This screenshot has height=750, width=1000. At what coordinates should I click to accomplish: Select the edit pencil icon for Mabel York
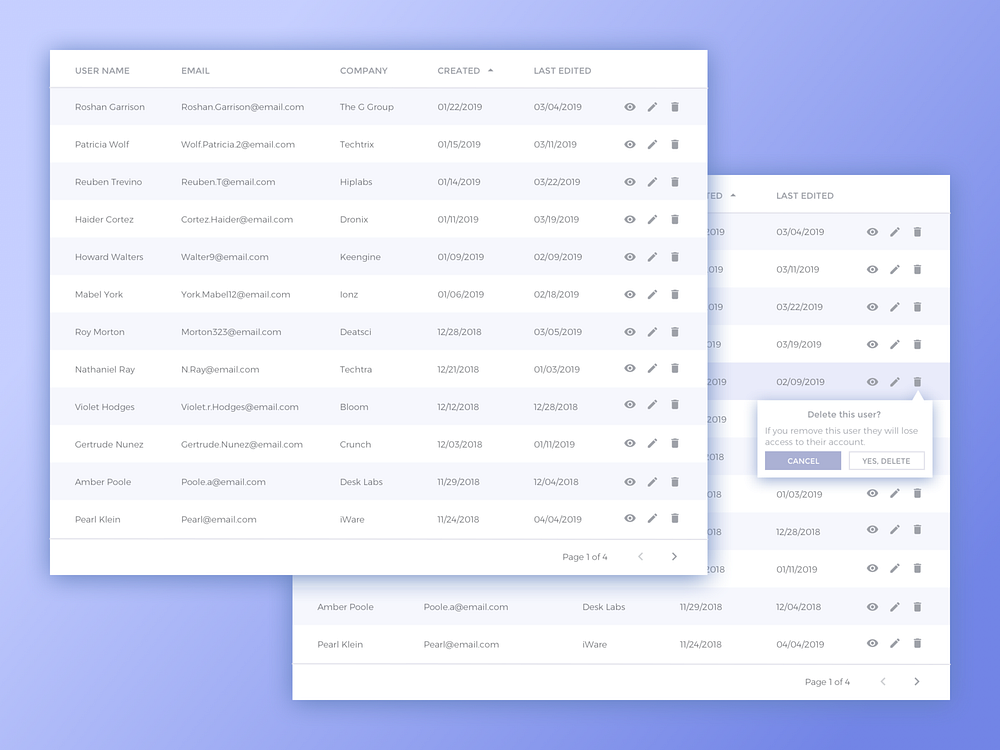click(652, 294)
